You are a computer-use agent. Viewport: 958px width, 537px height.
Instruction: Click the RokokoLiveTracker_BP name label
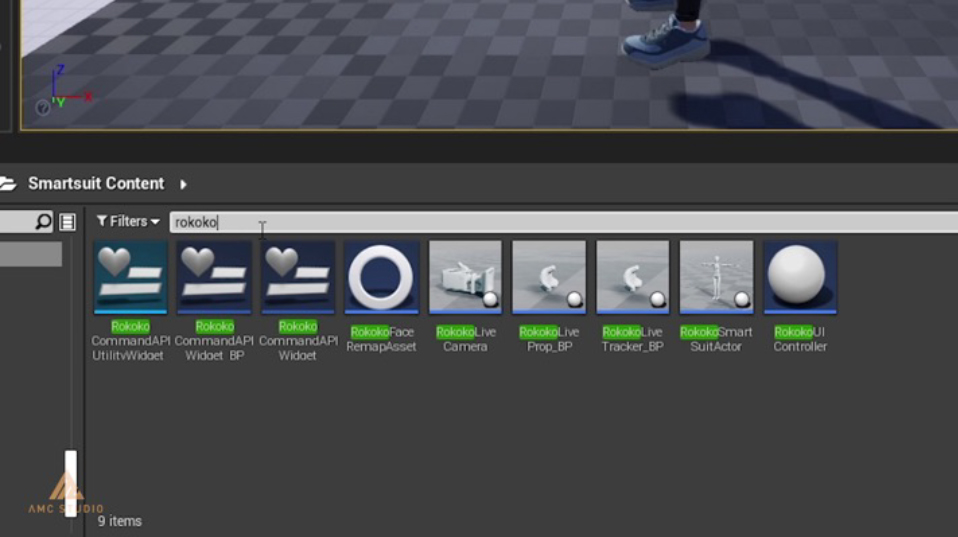click(x=632, y=339)
